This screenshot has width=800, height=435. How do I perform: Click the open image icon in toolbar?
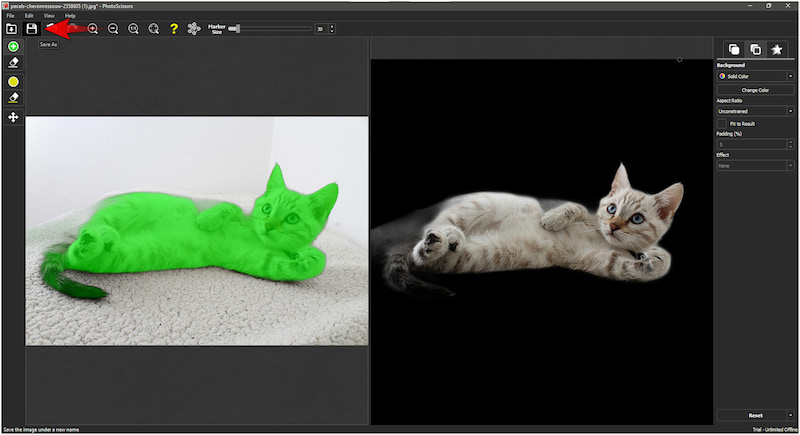[11, 29]
